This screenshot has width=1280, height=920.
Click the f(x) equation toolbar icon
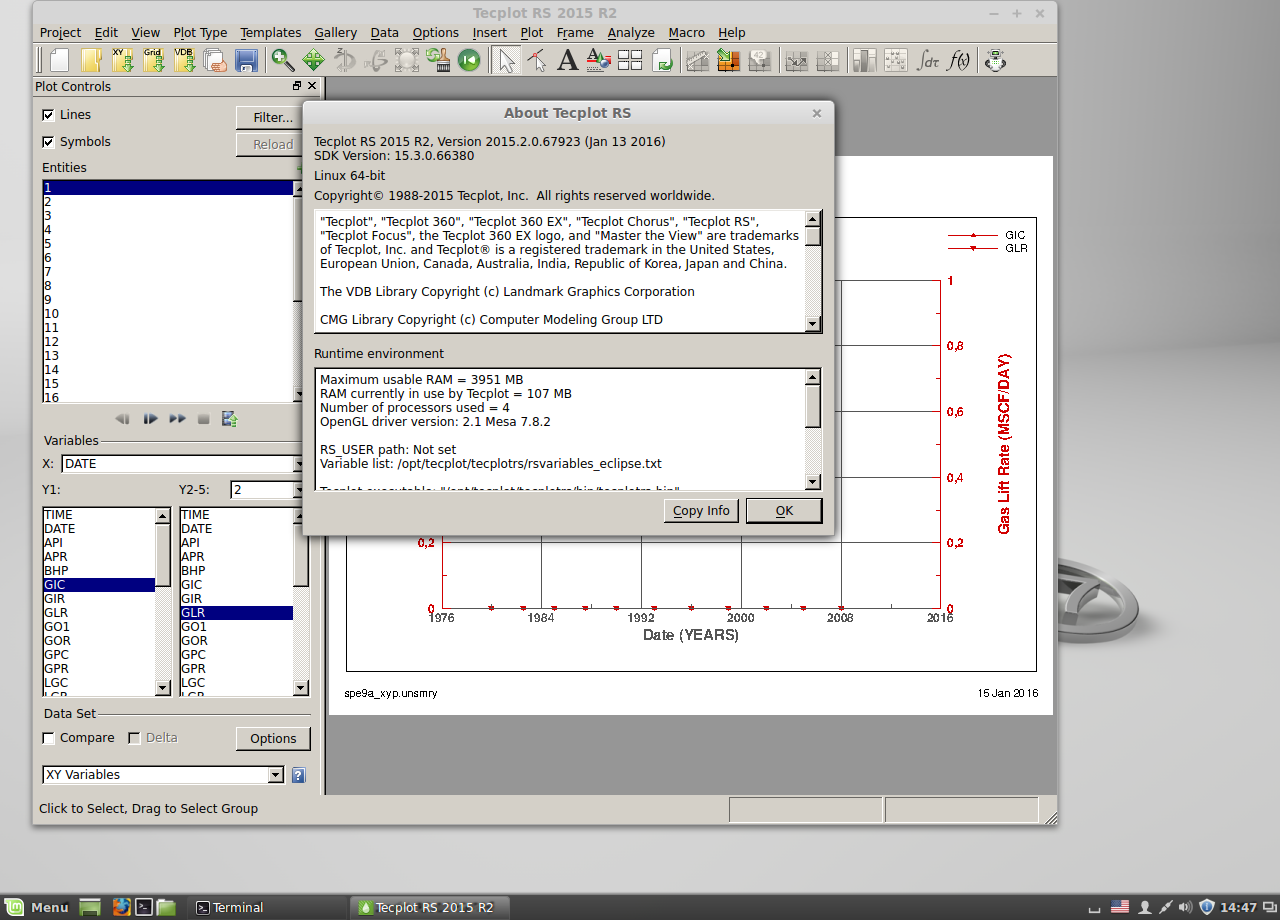pyautogui.click(x=959, y=60)
